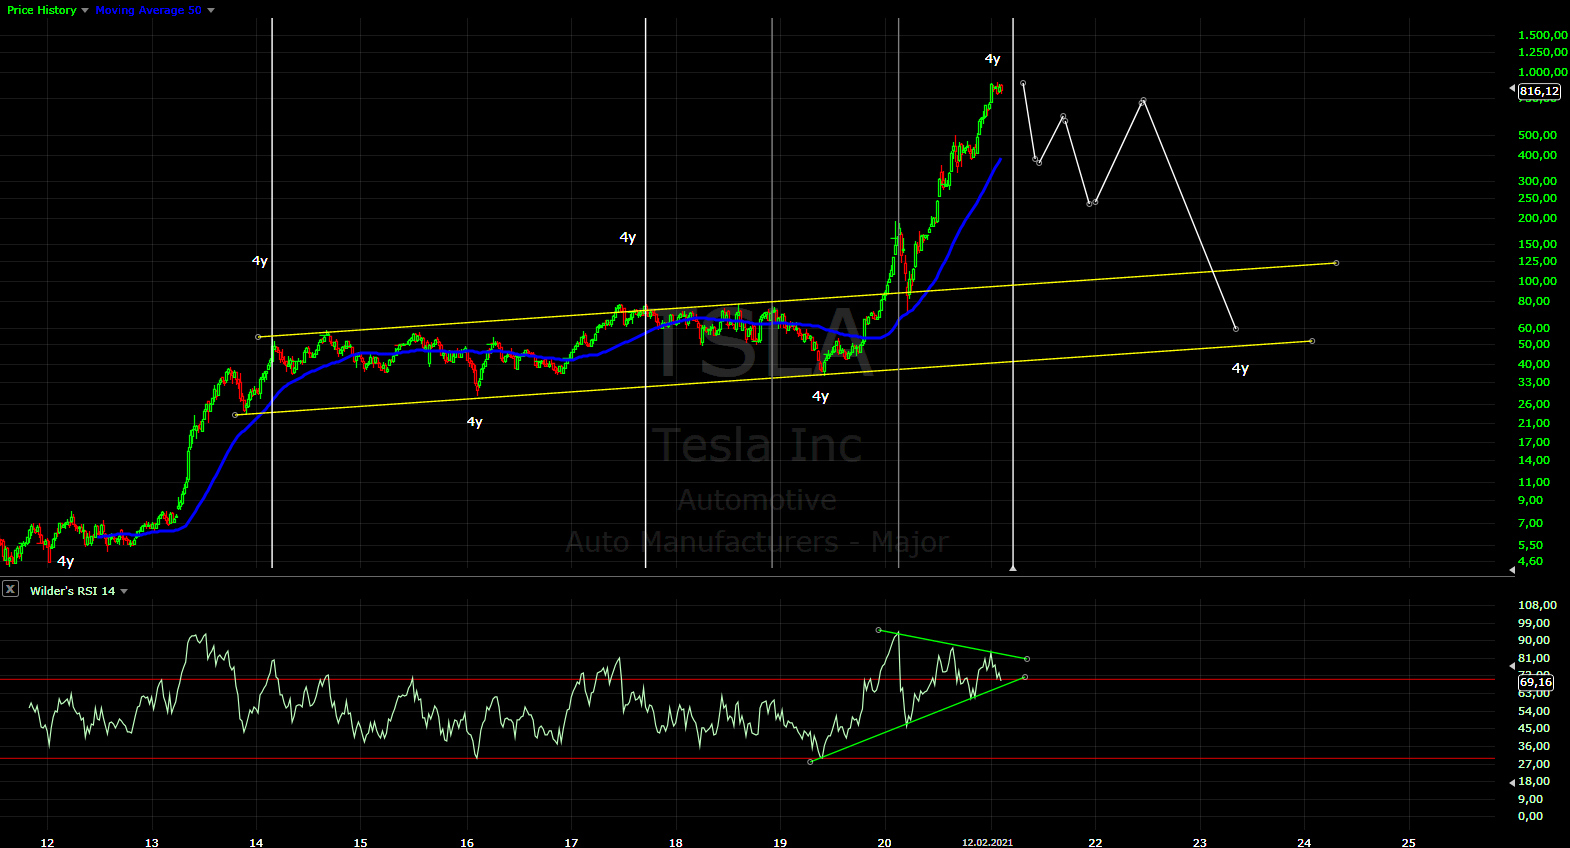Click the 12.02.2021 date label
The width and height of the screenshot is (1570, 848).
click(x=987, y=842)
